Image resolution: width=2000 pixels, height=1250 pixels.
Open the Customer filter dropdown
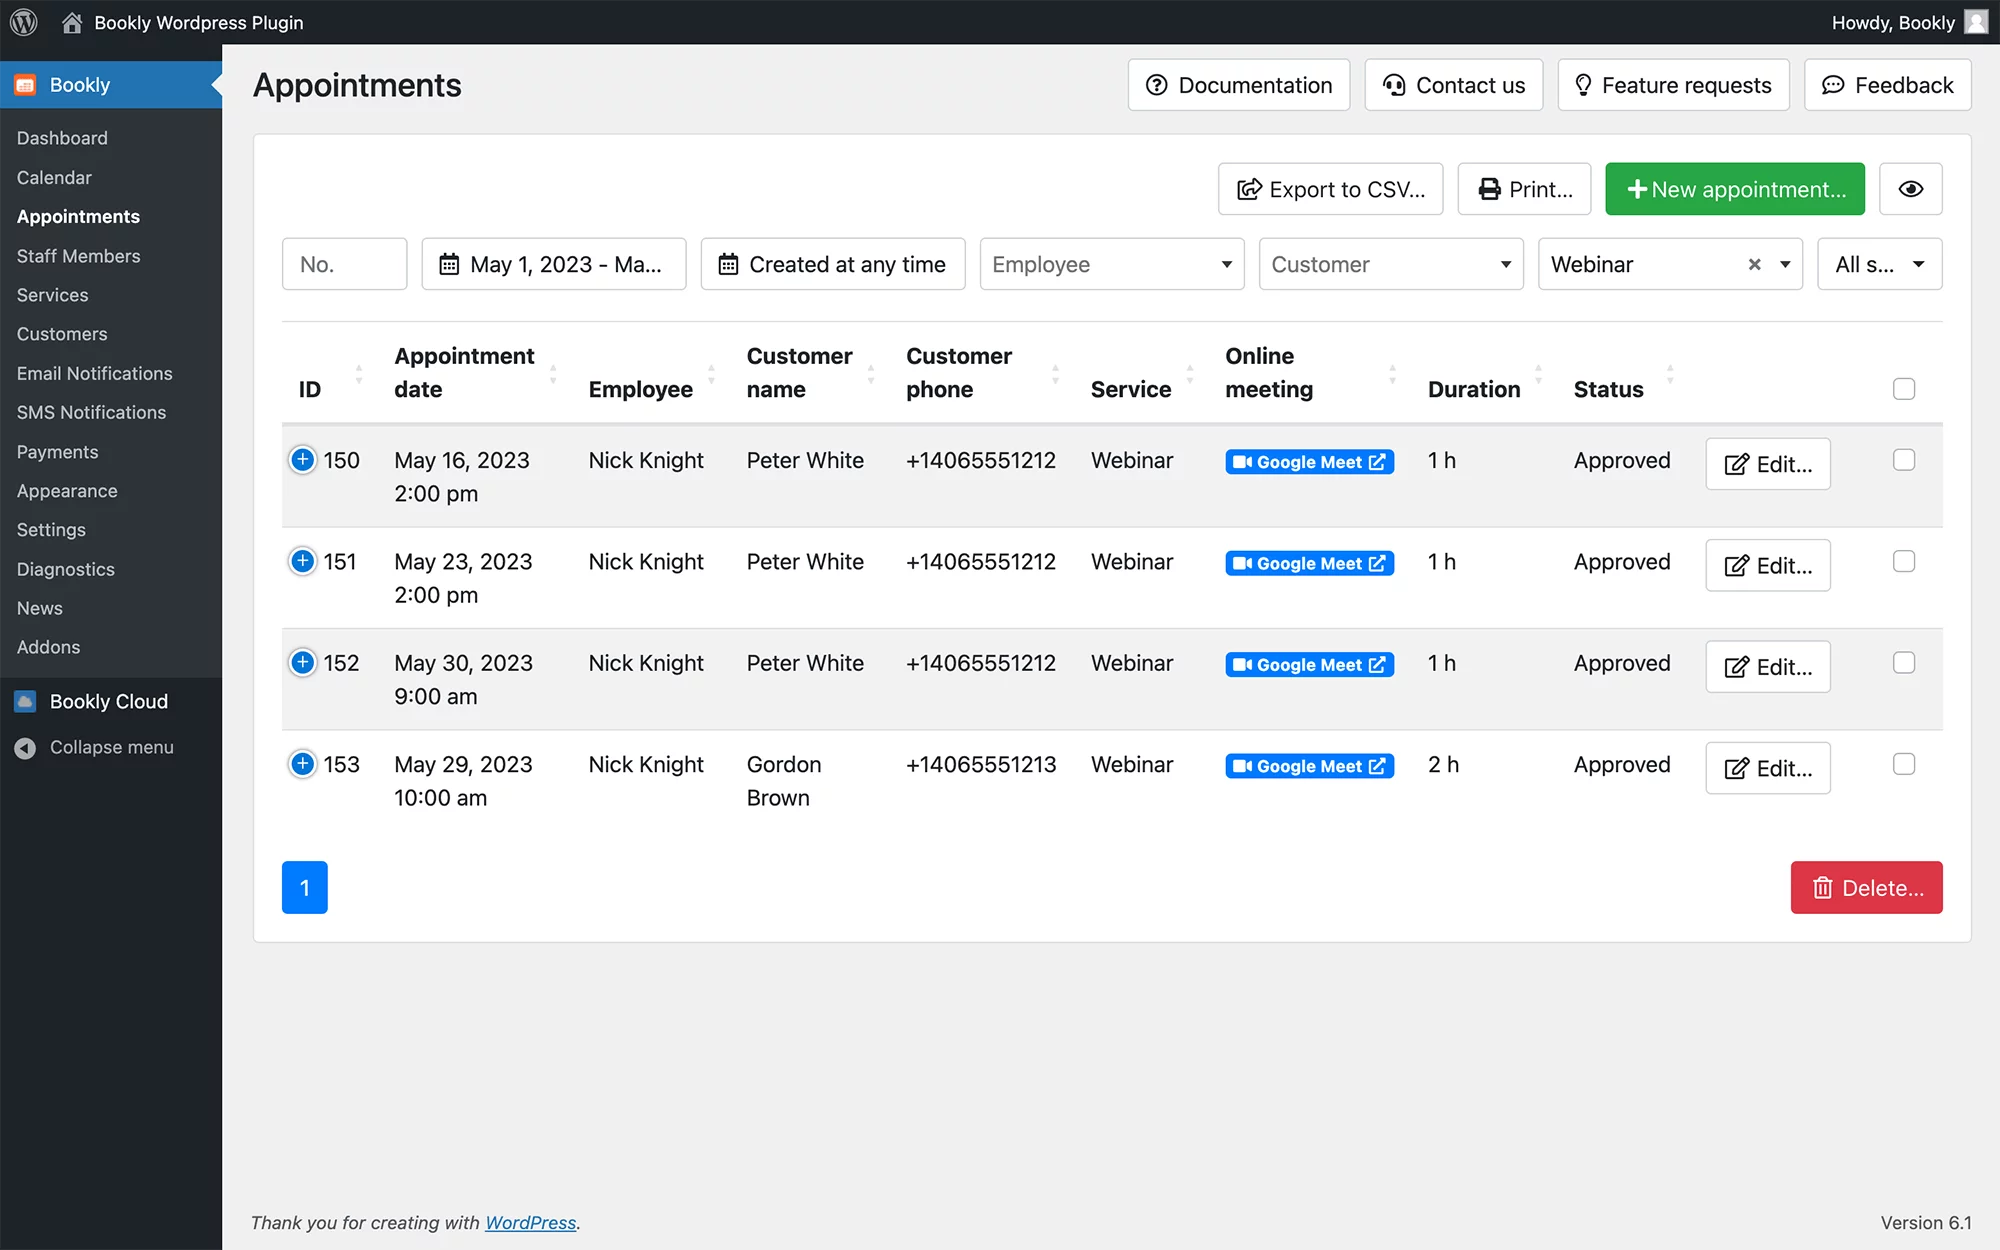pyautogui.click(x=1390, y=264)
